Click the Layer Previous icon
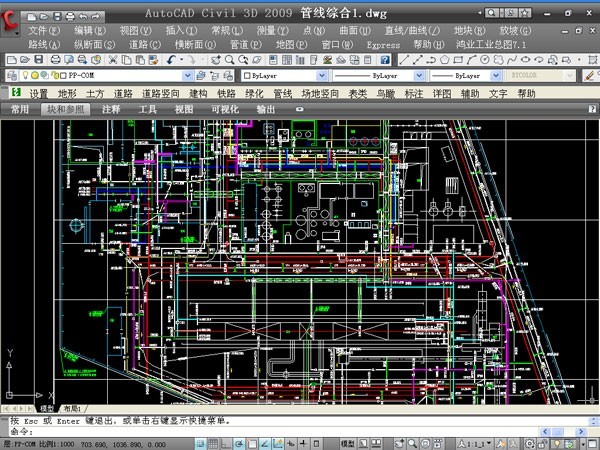The height and width of the screenshot is (450, 600). [215, 75]
